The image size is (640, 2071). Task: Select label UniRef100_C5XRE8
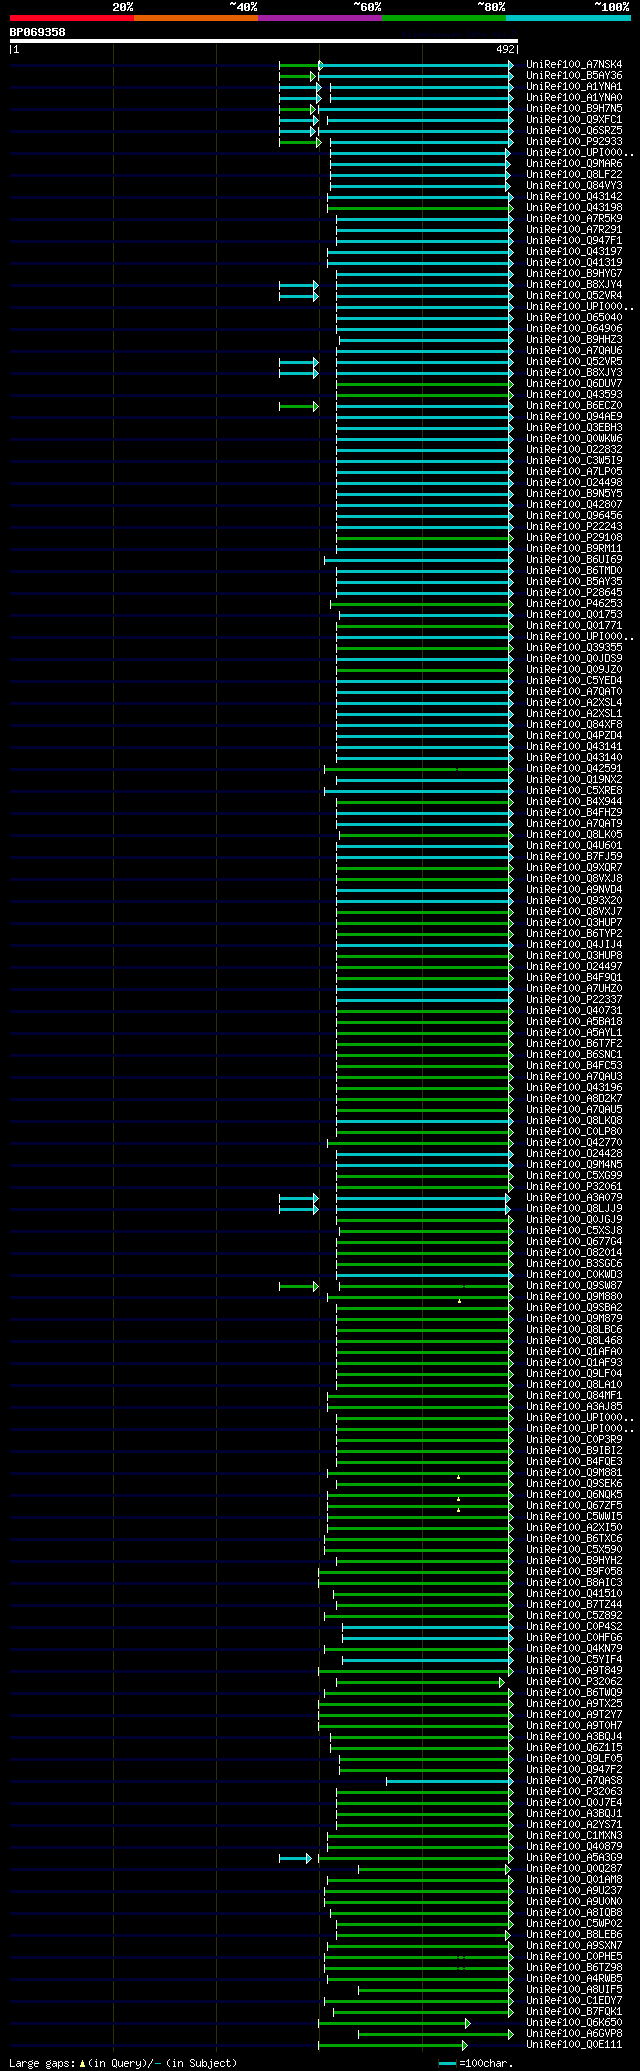[574, 791]
